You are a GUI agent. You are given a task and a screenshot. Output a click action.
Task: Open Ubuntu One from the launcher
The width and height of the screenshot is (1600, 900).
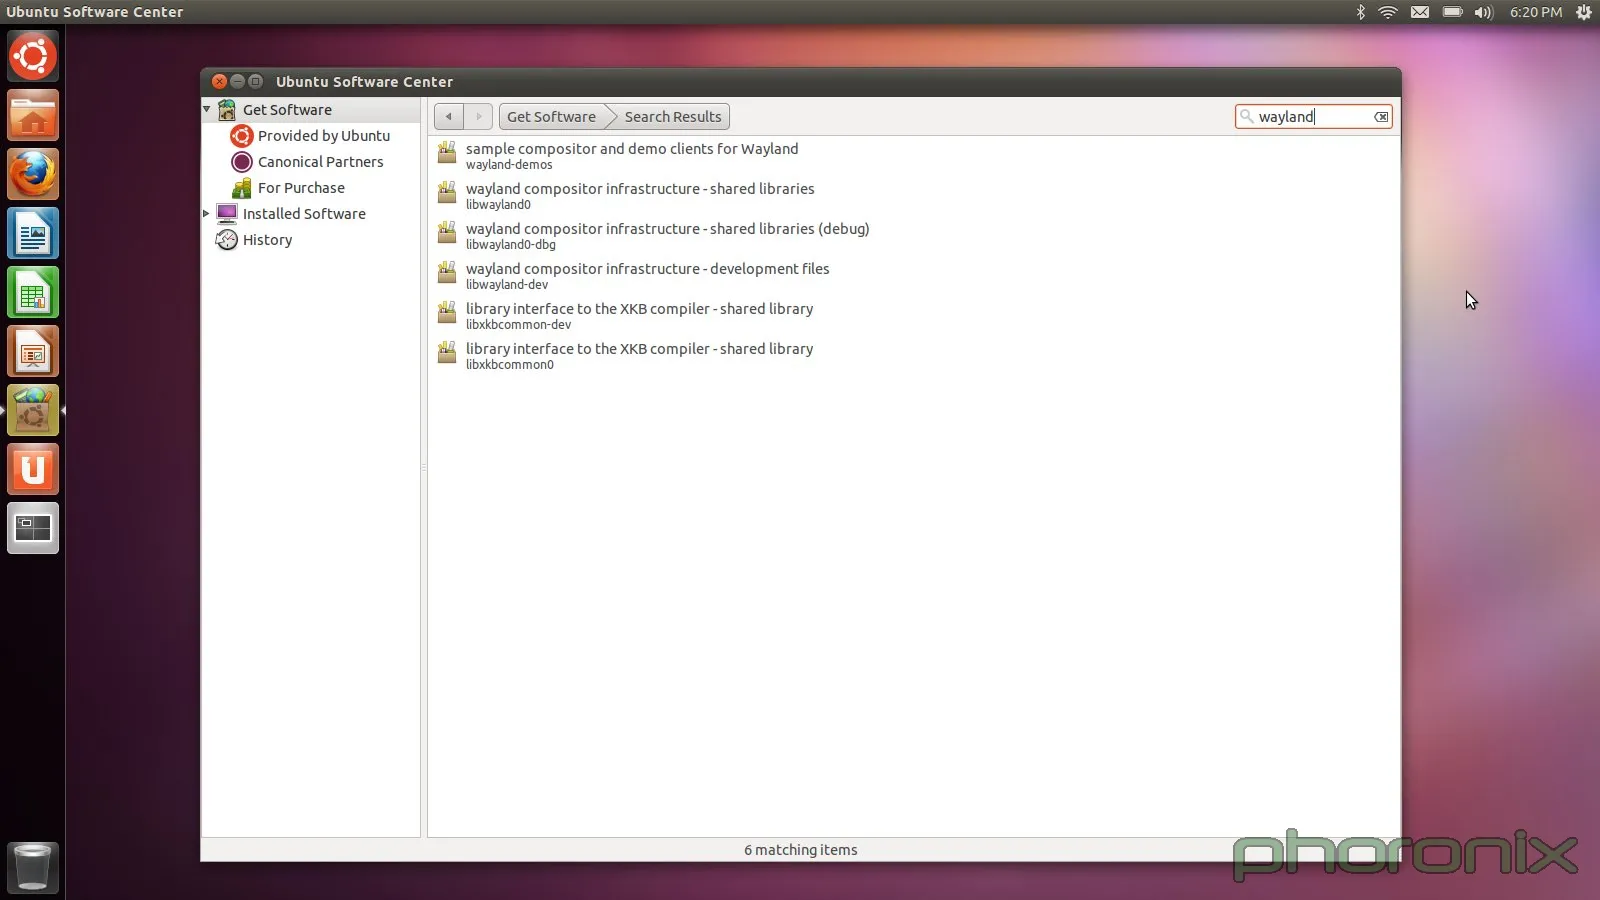click(x=33, y=469)
